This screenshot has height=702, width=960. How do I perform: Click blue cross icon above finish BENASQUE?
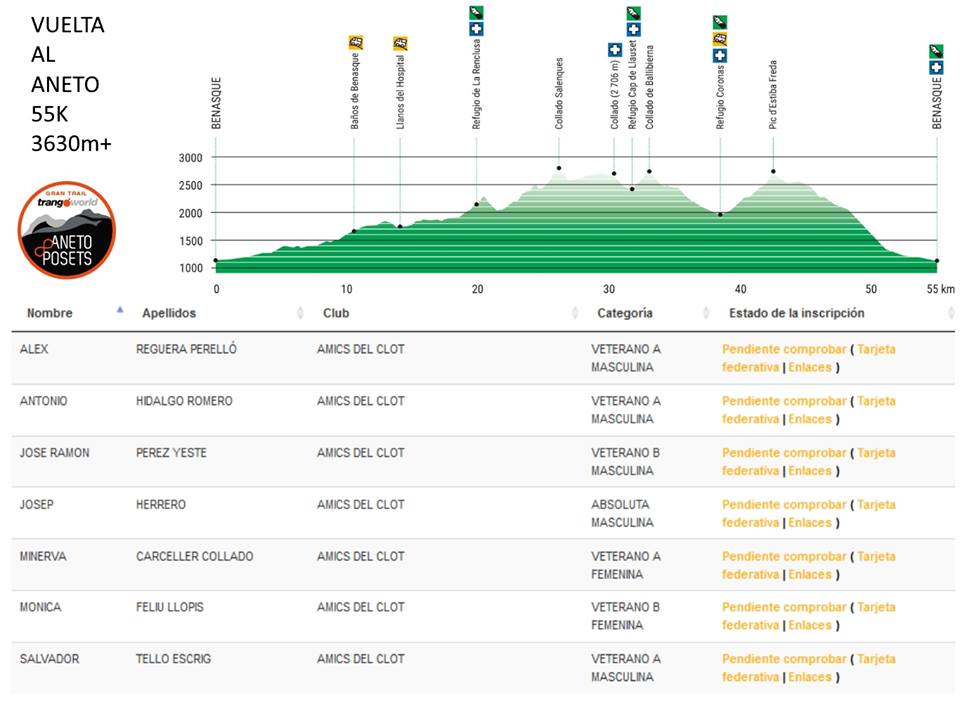[936, 67]
